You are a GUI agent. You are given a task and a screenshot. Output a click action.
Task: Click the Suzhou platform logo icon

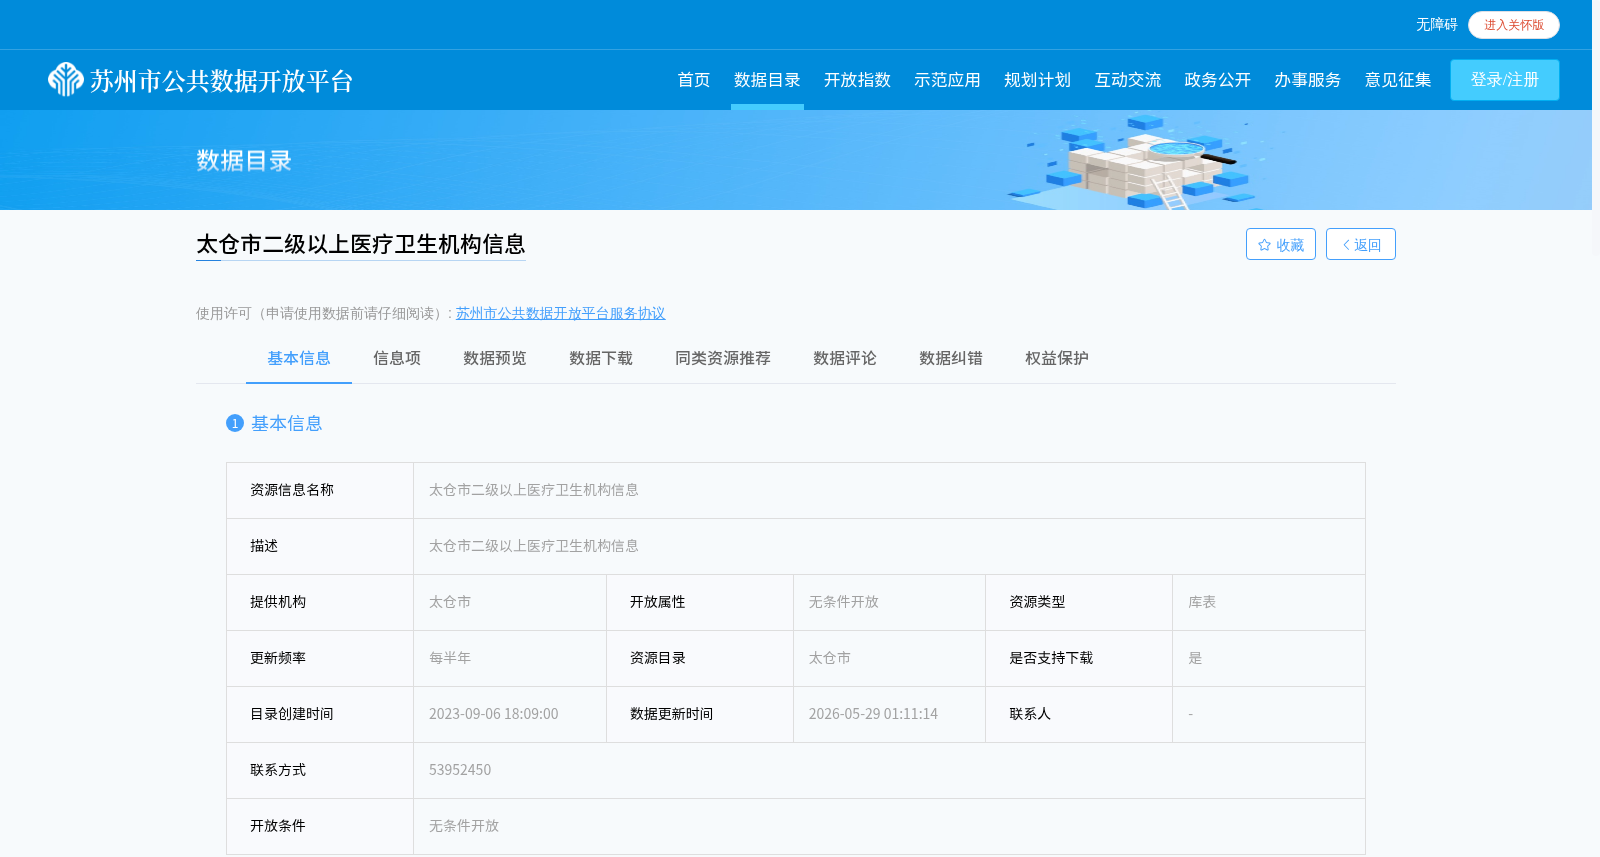(x=66, y=79)
